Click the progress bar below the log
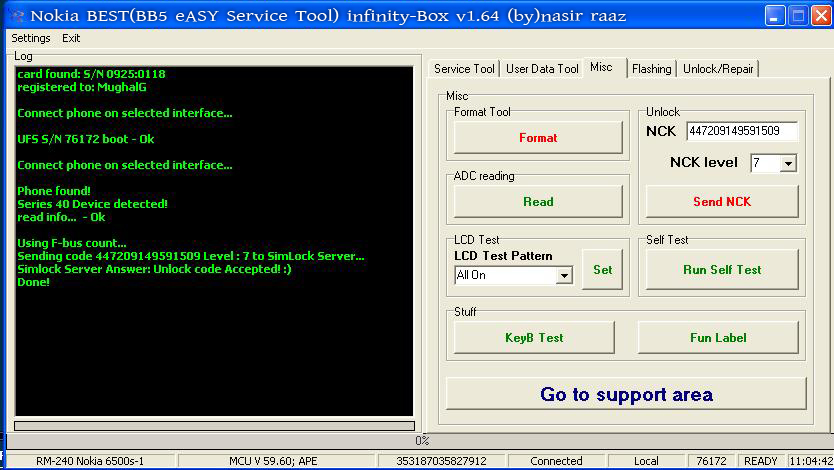 click(214, 426)
